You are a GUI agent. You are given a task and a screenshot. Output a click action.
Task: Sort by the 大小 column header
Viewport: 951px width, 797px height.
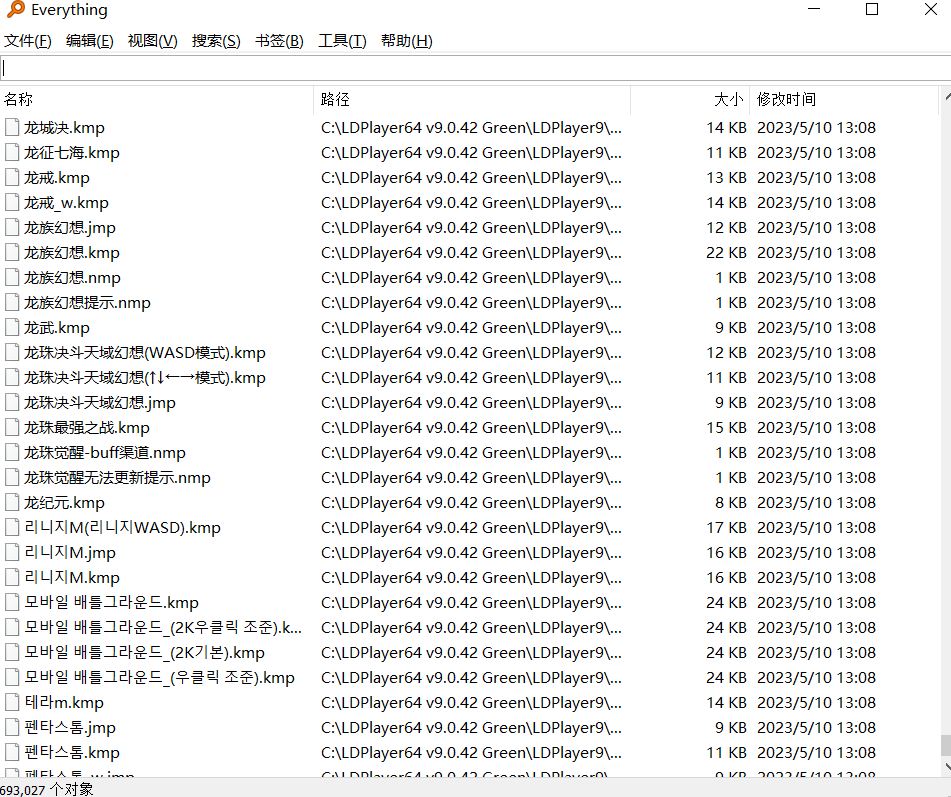691,99
